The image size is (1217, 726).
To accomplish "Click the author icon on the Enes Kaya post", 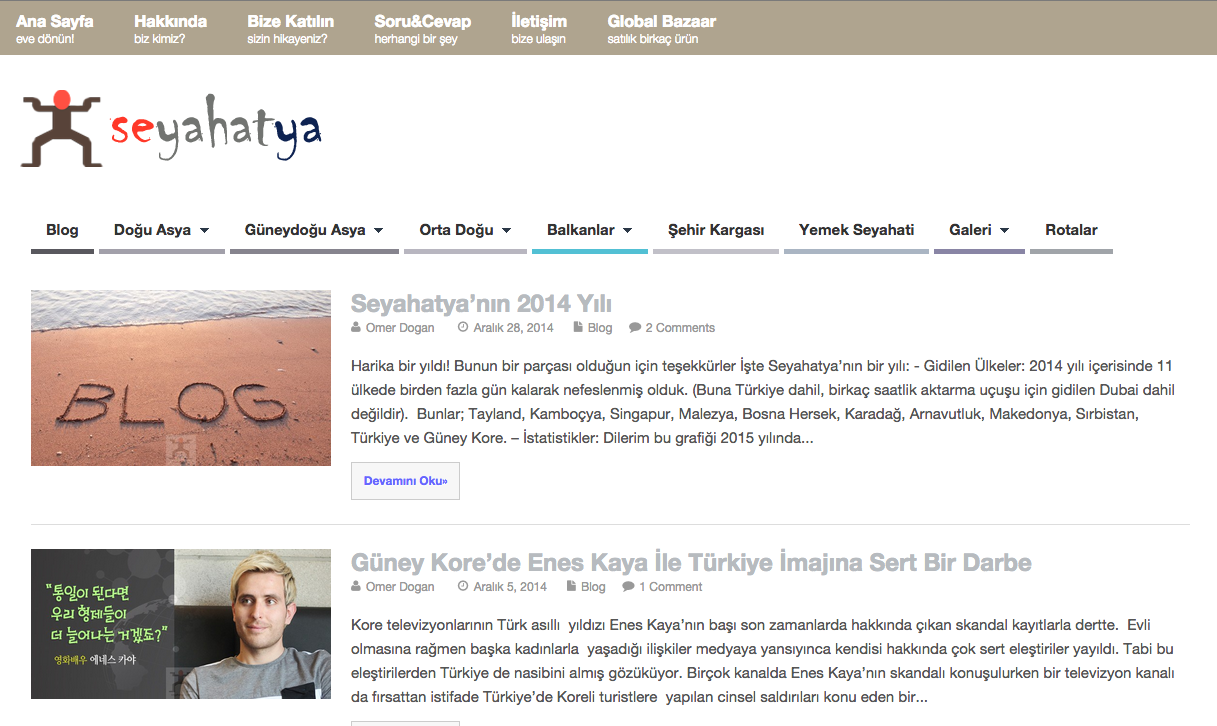I will pyautogui.click(x=355, y=586).
